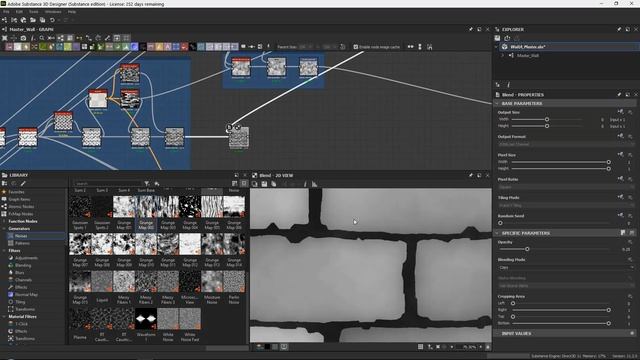Open the Blending Mode dropdown
640x360 pixels.
pos(565,268)
